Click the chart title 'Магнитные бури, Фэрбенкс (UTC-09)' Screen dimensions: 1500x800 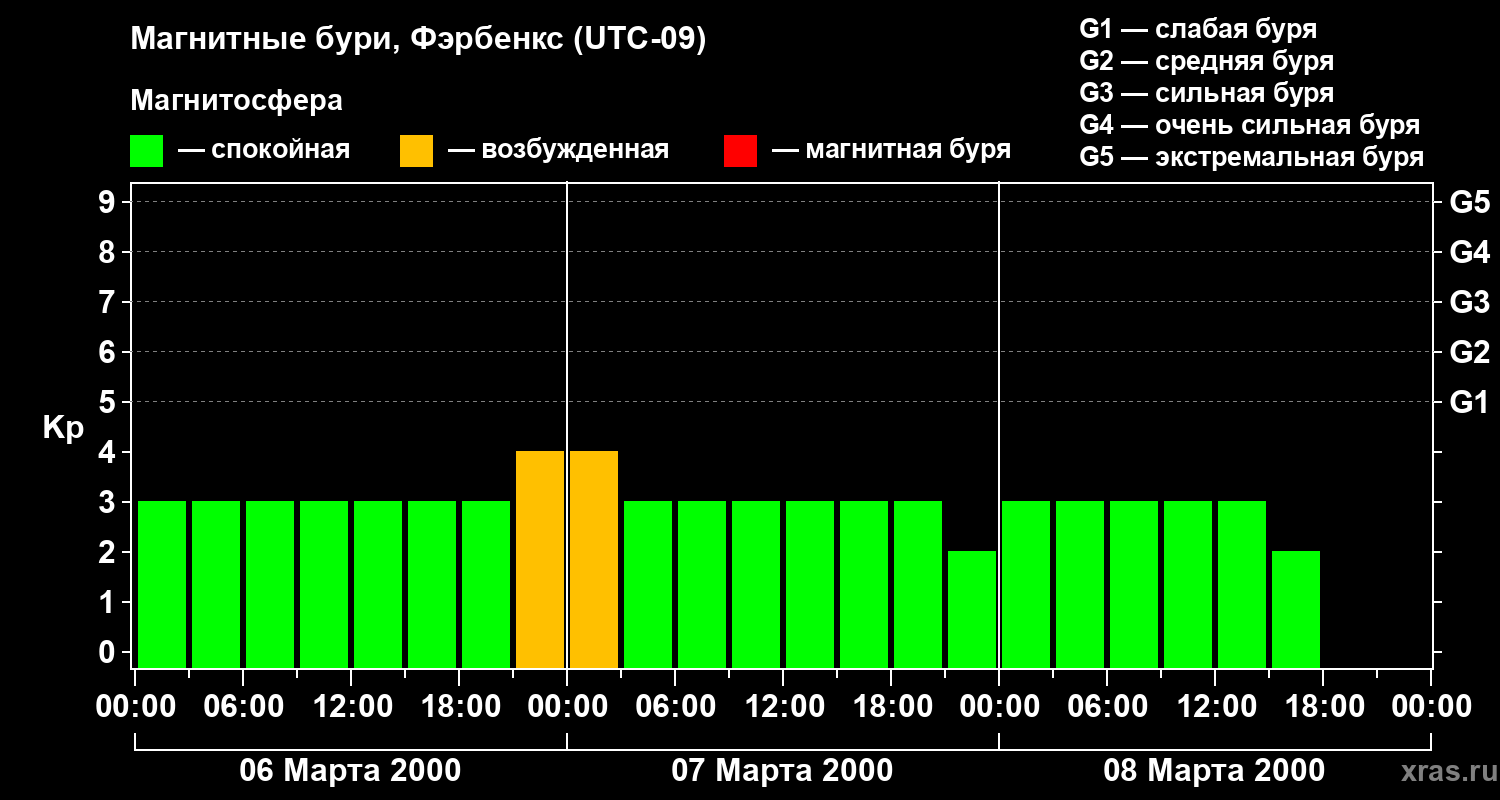pos(418,40)
